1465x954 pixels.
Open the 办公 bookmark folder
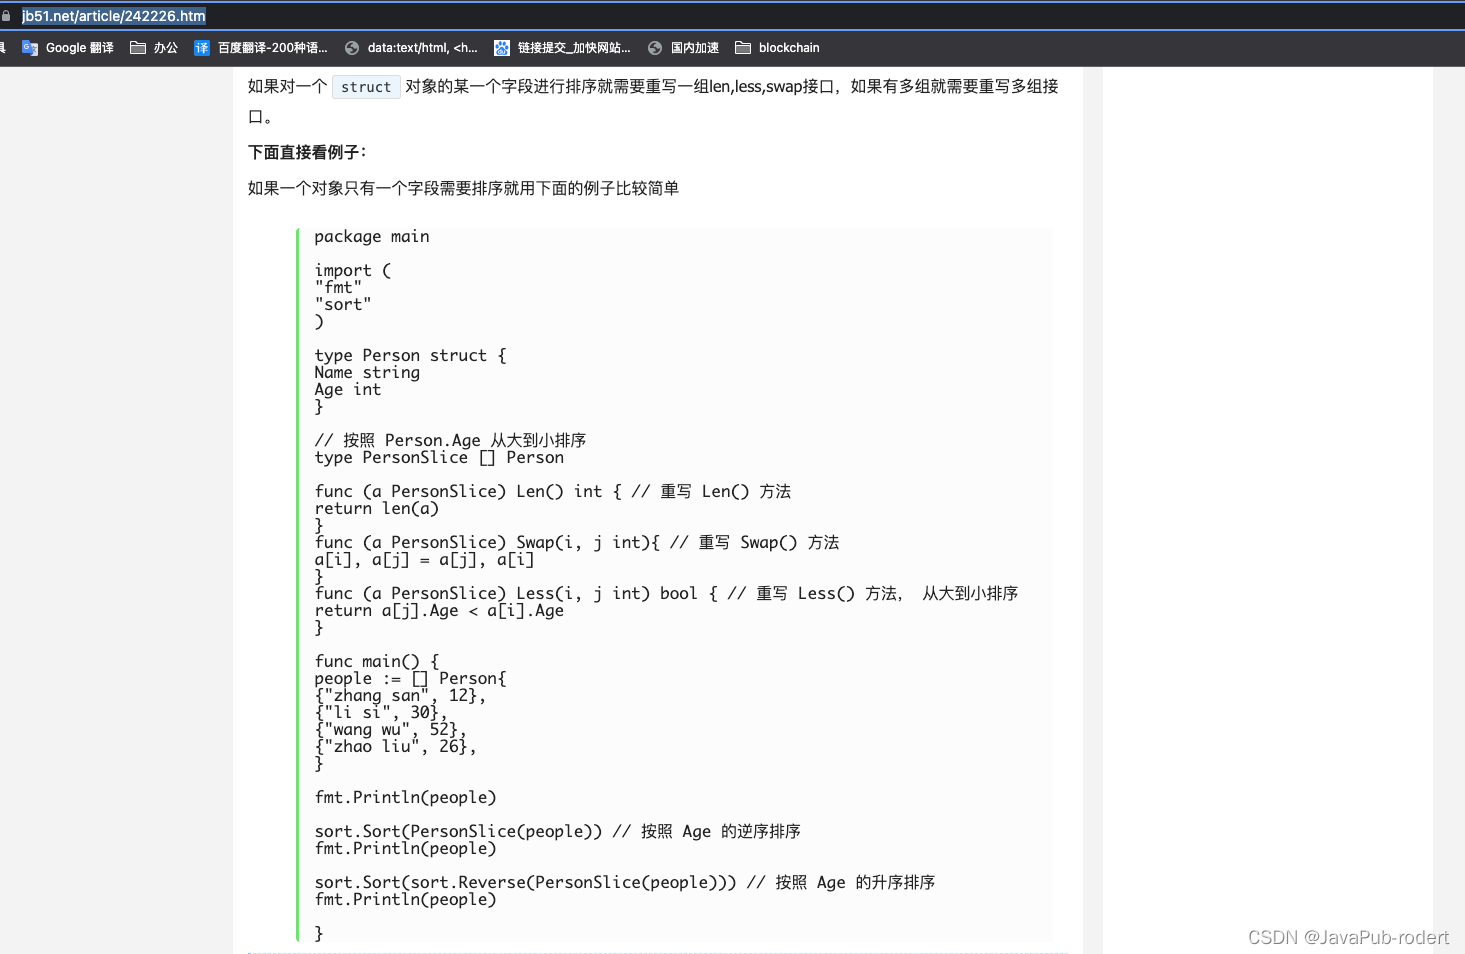[x=154, y=48]
